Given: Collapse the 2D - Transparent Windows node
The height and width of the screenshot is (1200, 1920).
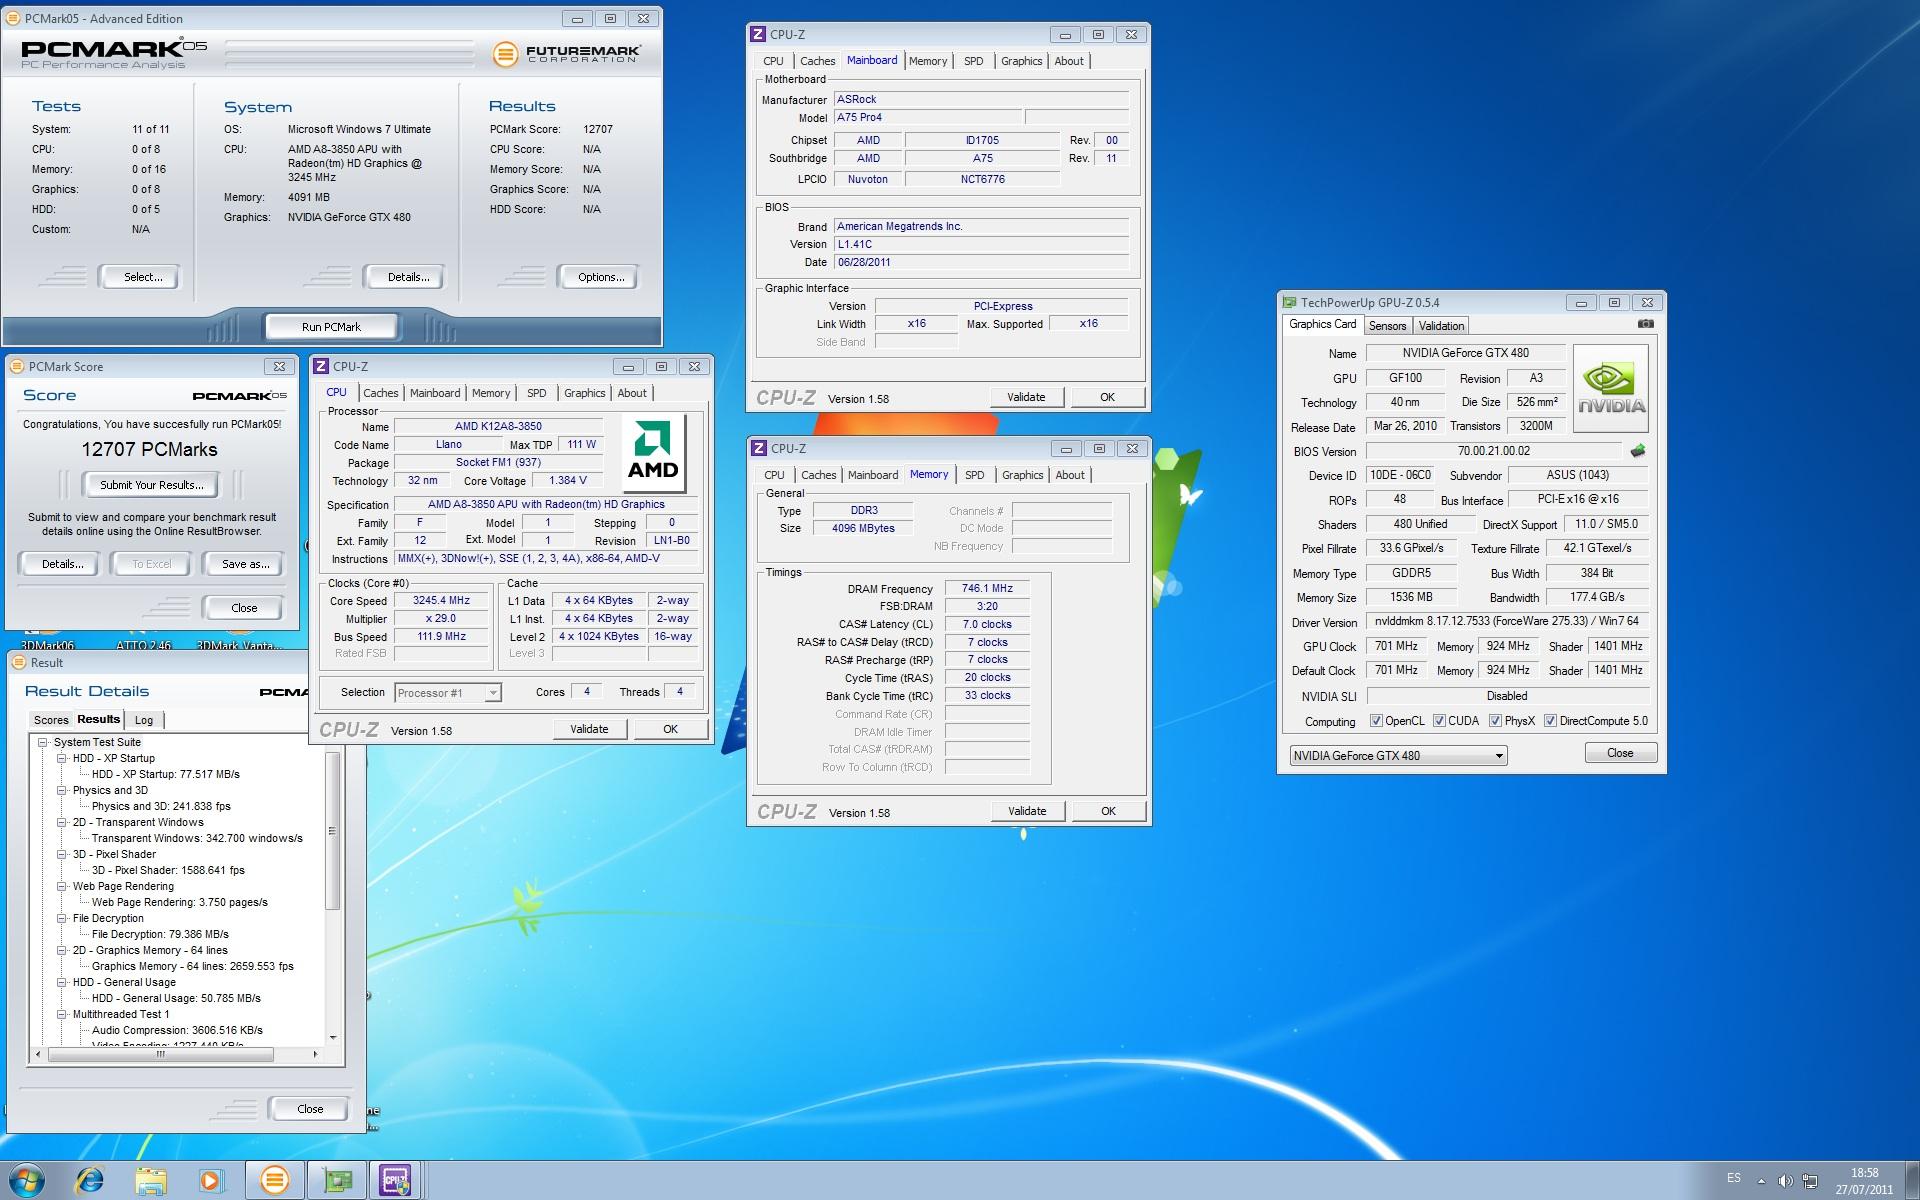Looking at the screenshot, I should pos(62,822).
